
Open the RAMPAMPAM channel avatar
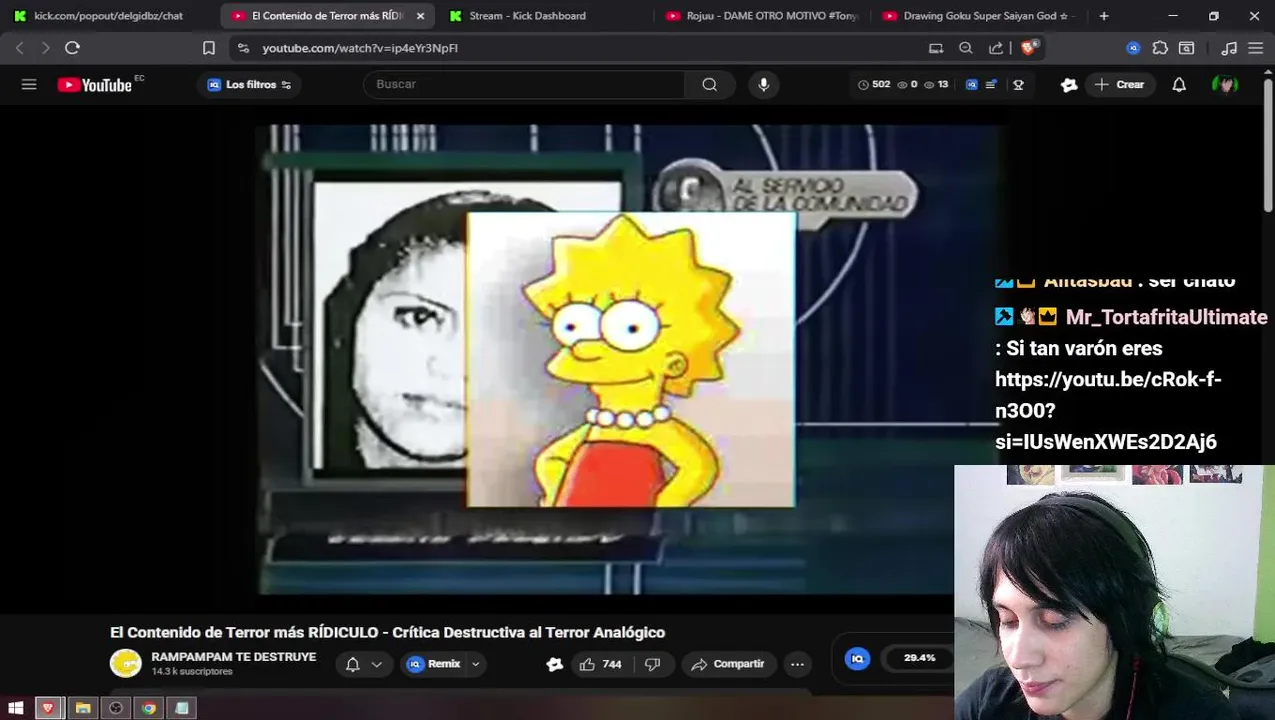(126, 663)
